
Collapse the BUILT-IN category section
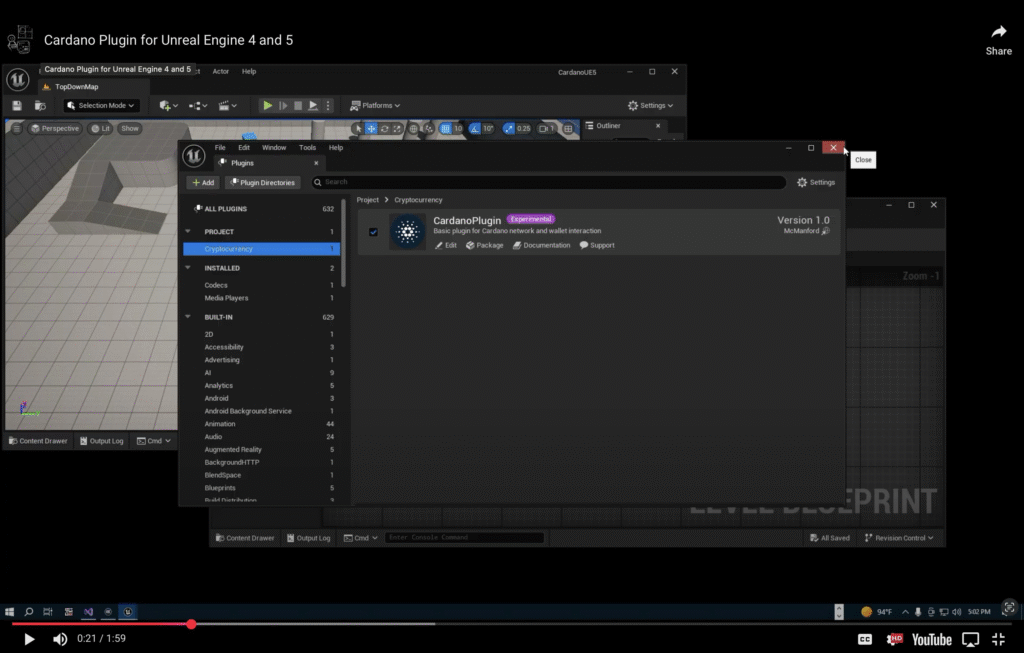pos(188,317)
